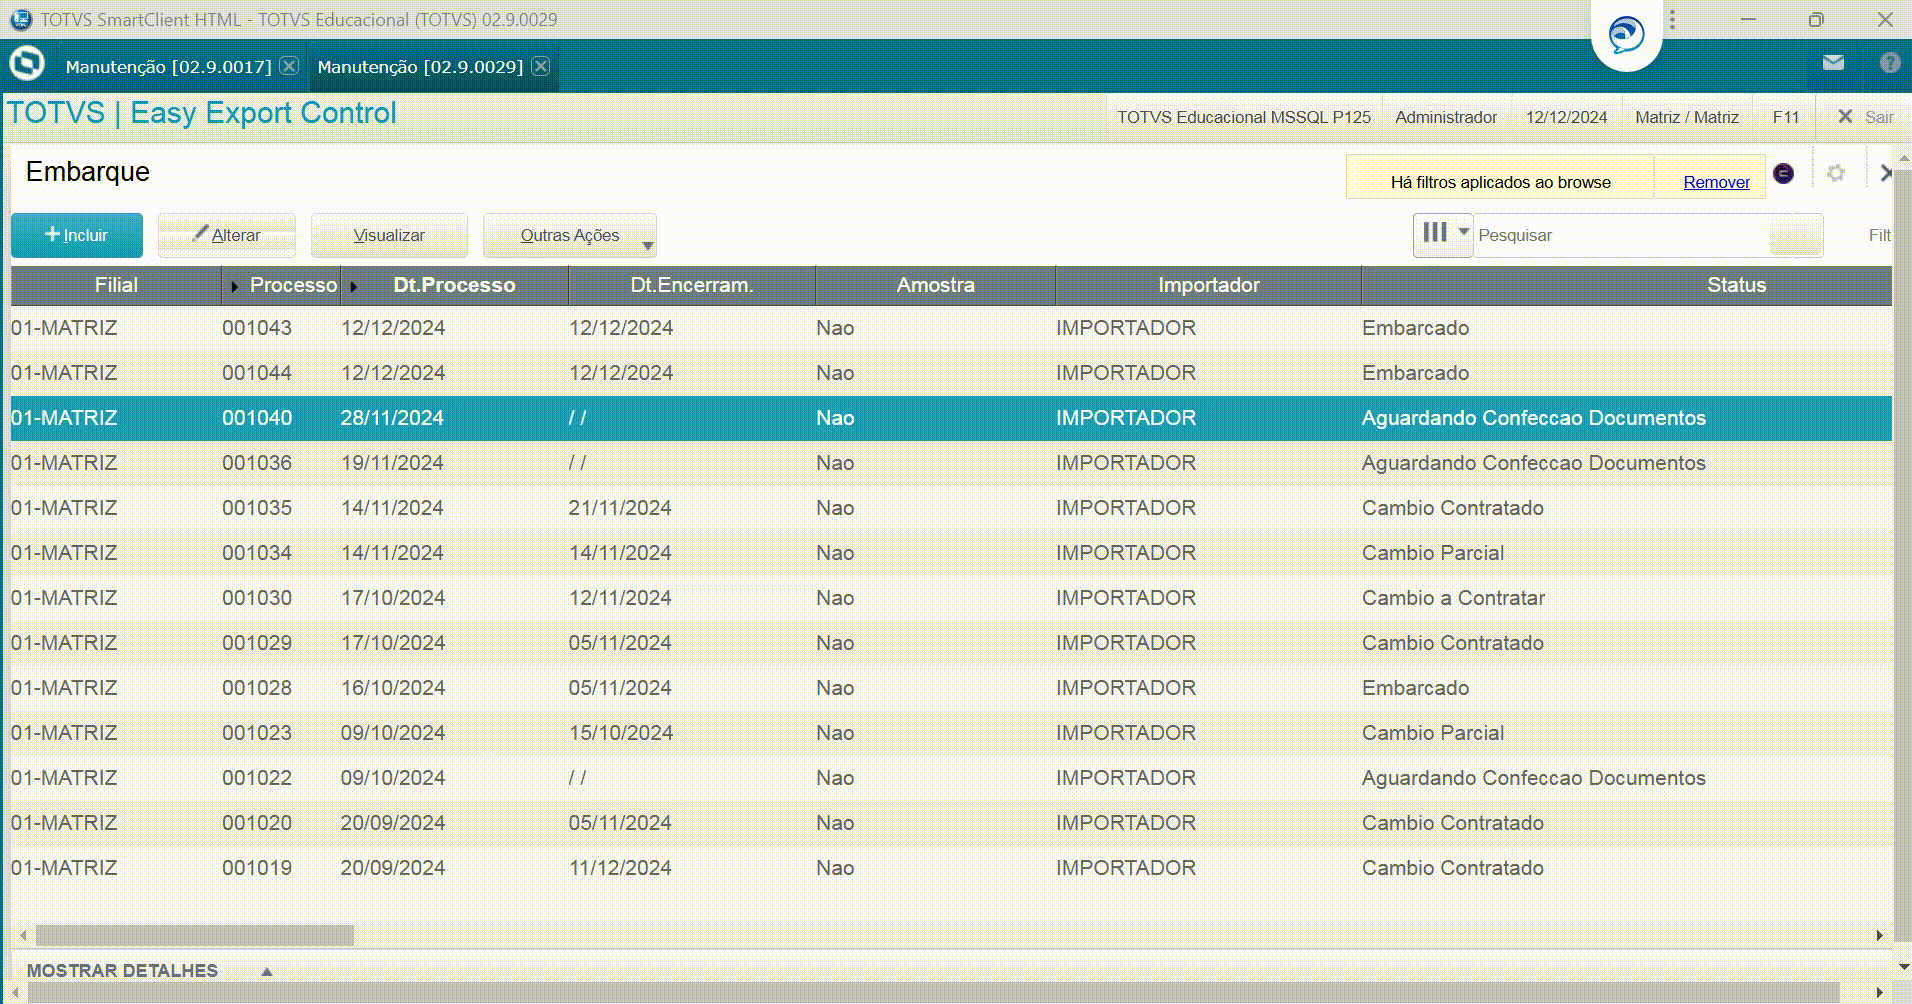This screenshot has height=1004, width=1912.
Task: Switch to Manutenção [02.9.0029] tab
Action: 420,67
